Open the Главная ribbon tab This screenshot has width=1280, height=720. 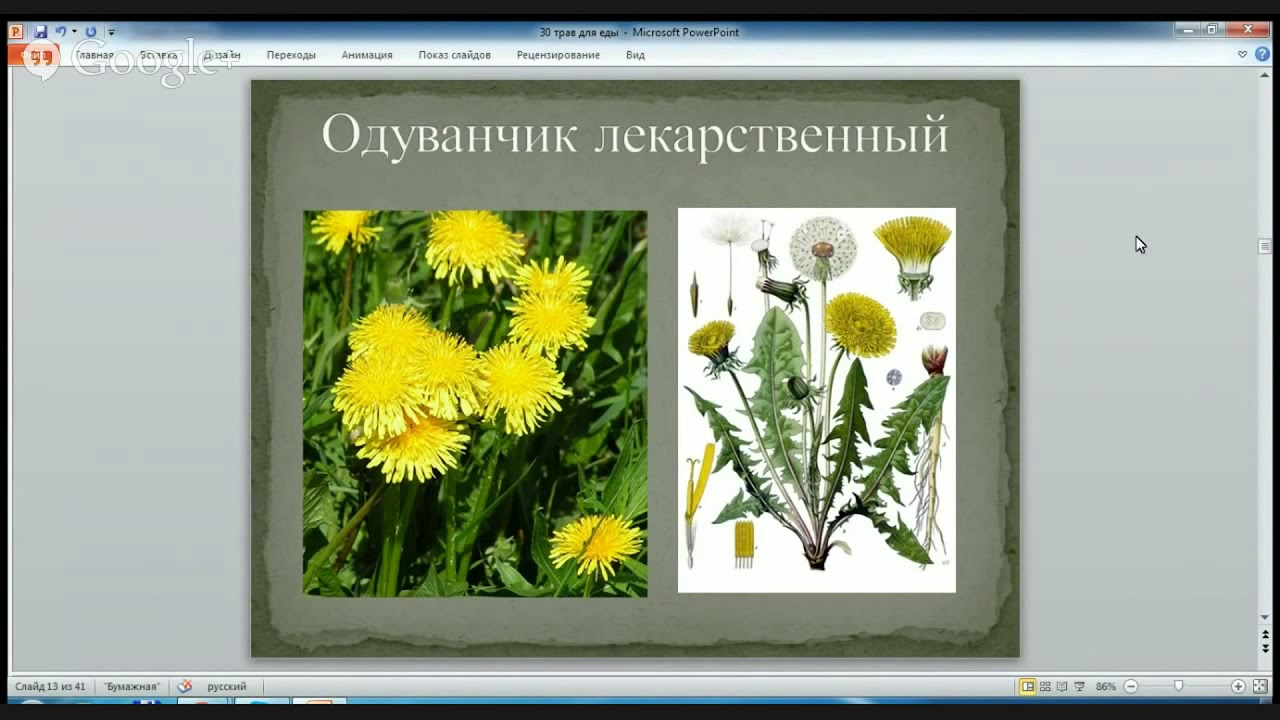[95, 55]
